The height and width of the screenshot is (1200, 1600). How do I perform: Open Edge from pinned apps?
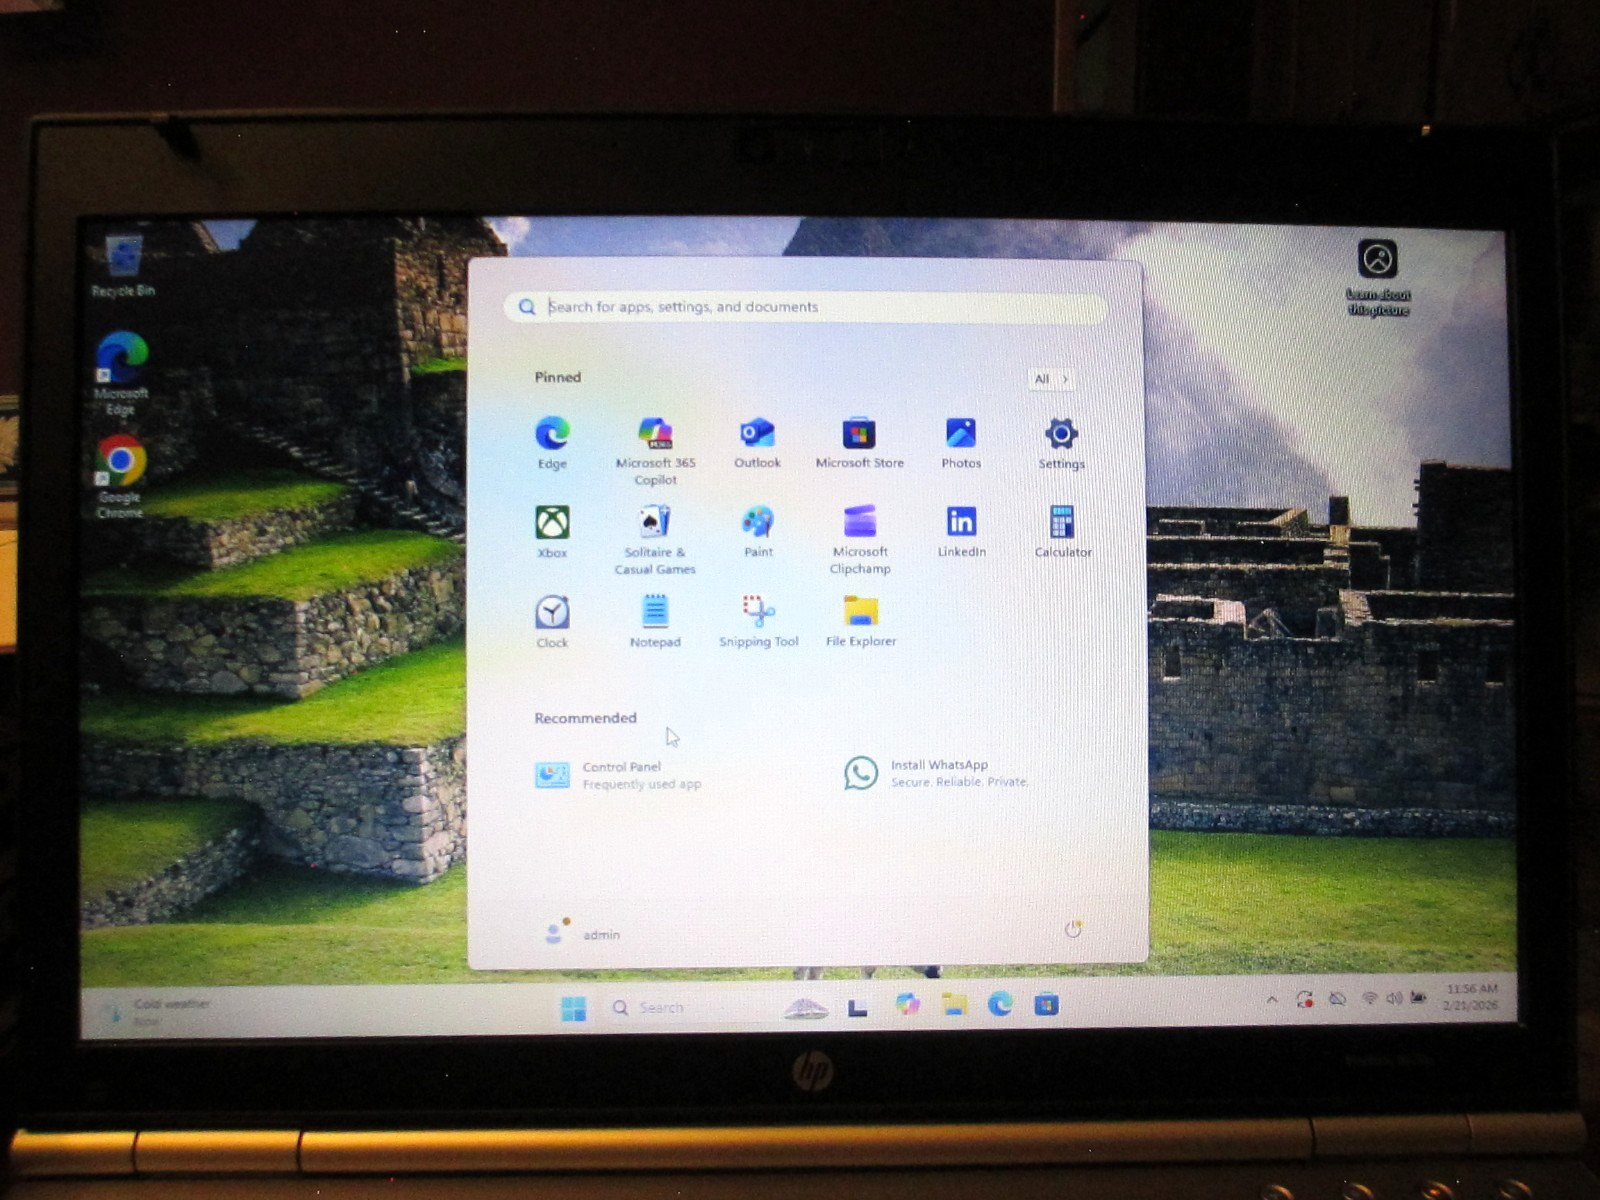click(x=552, y=443)
